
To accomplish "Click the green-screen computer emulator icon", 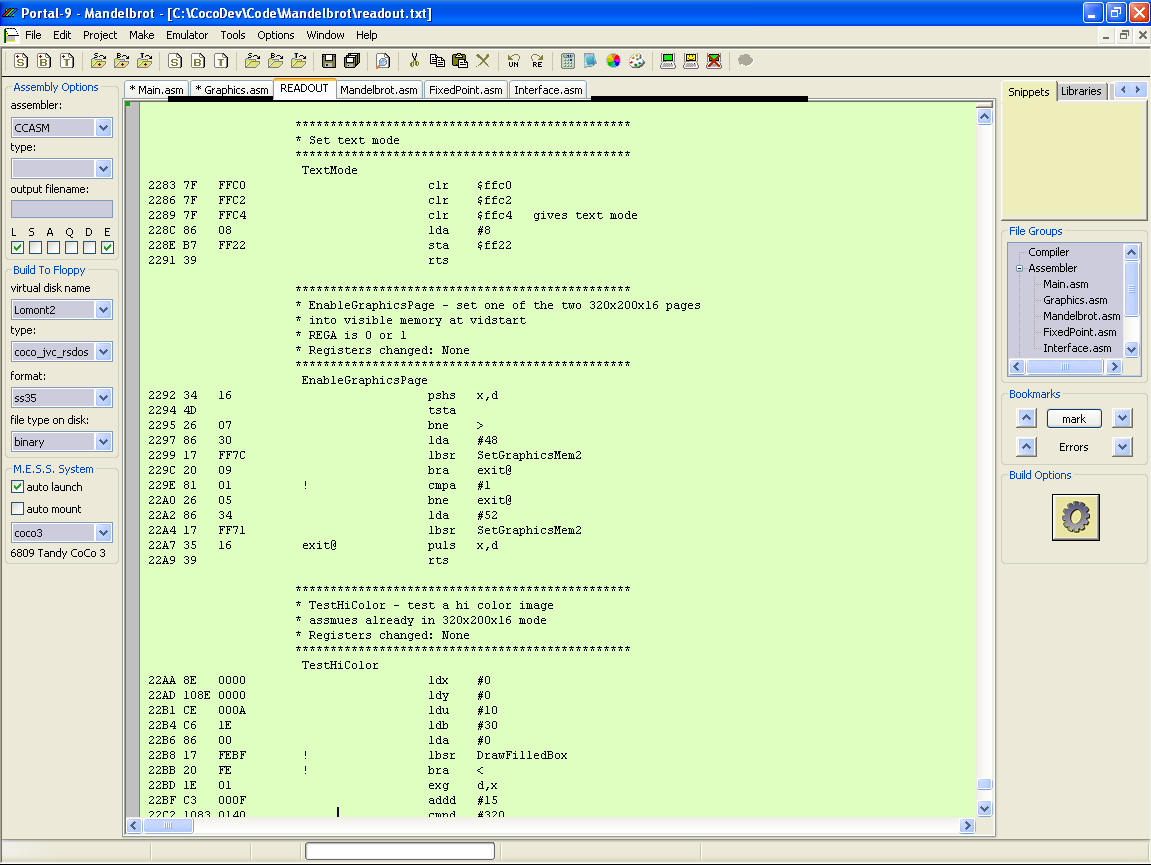I will click(x=667, y=61).
